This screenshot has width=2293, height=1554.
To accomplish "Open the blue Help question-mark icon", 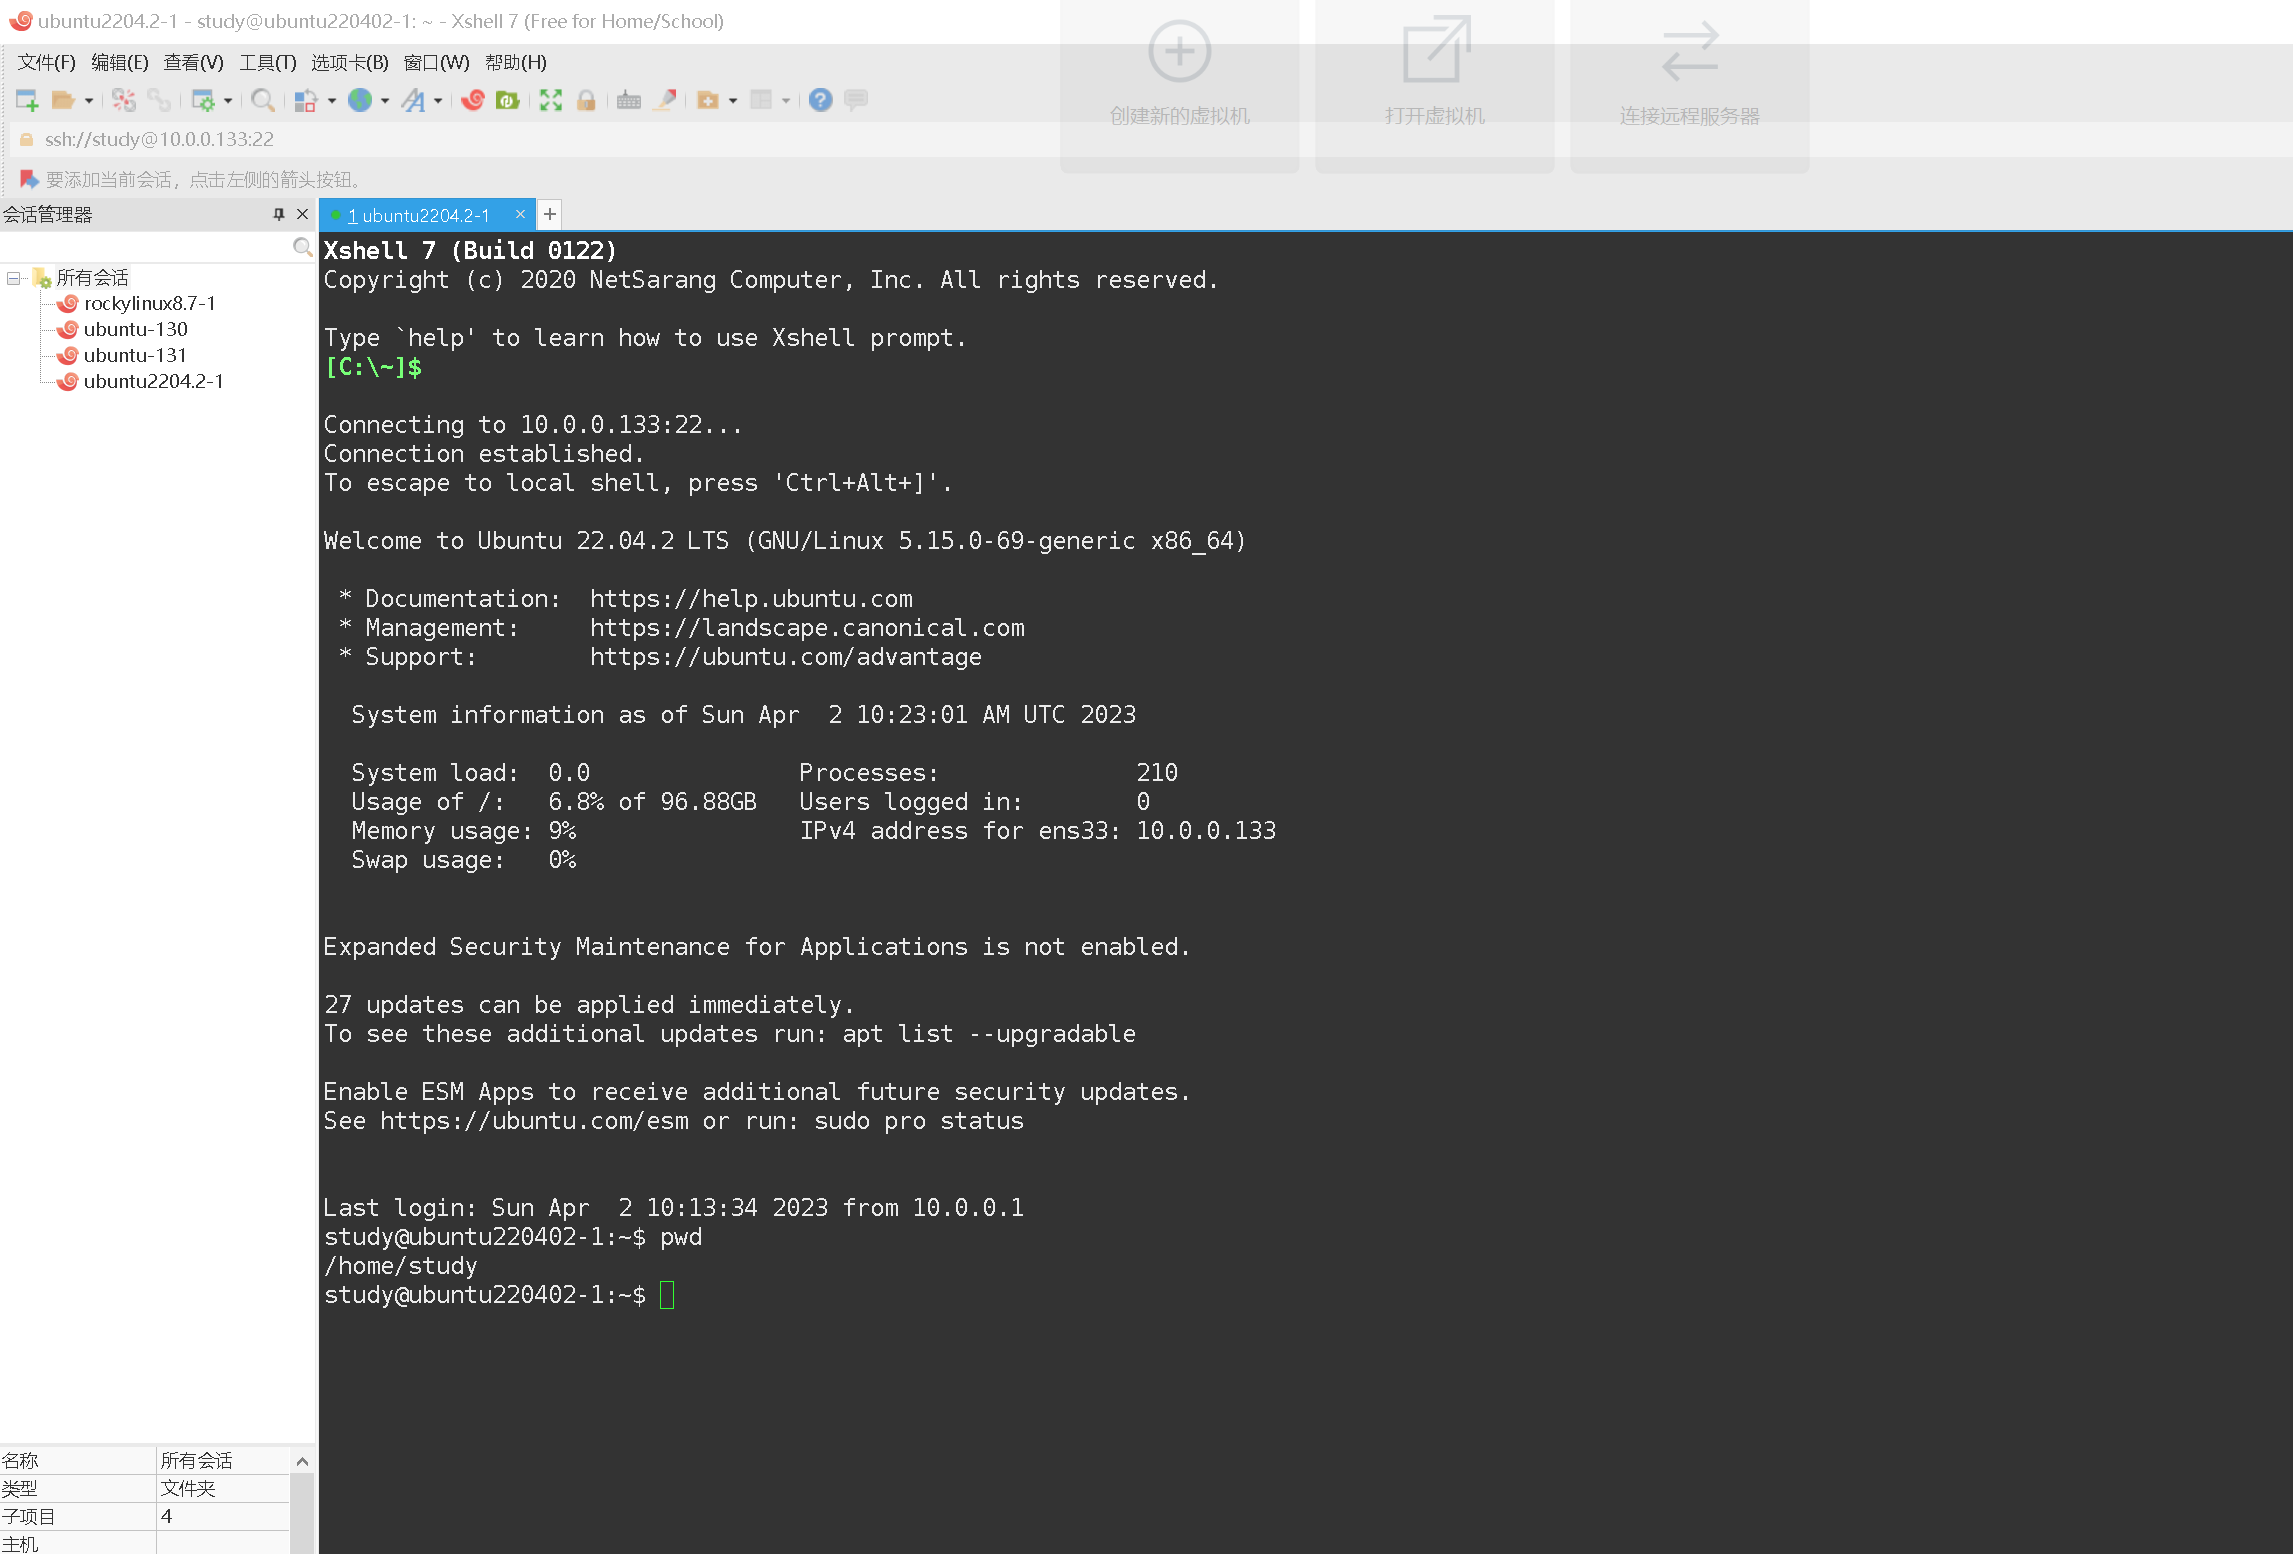I will click(x=820, y=100).
